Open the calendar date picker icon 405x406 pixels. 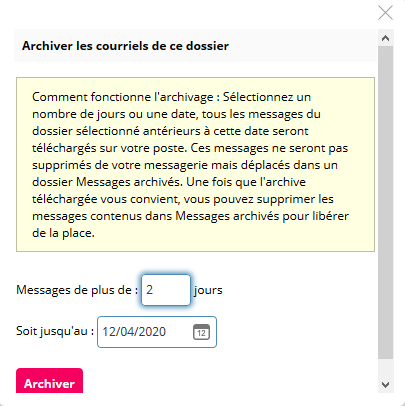[x=201, y=332]
